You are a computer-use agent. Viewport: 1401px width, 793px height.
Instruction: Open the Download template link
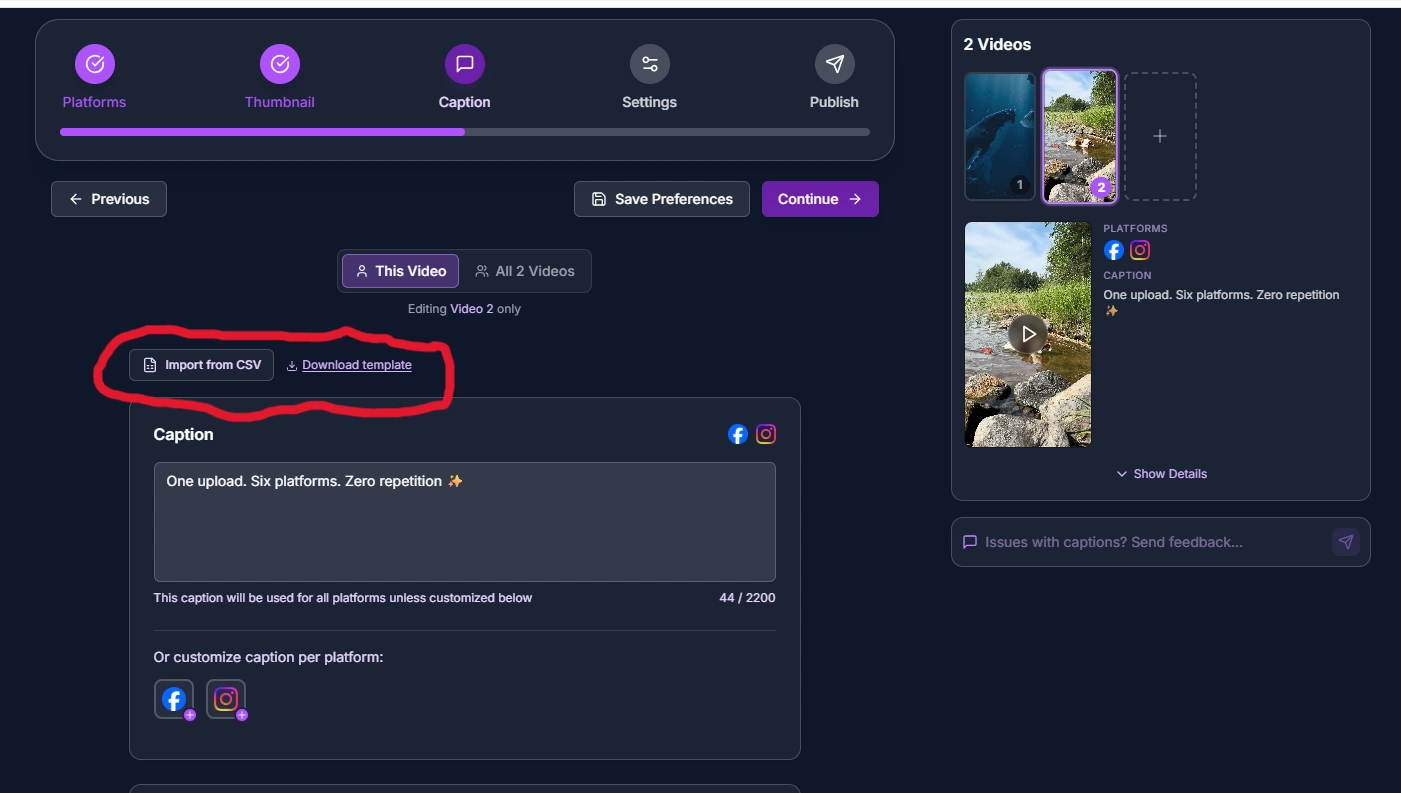click(x=356, y=365)
